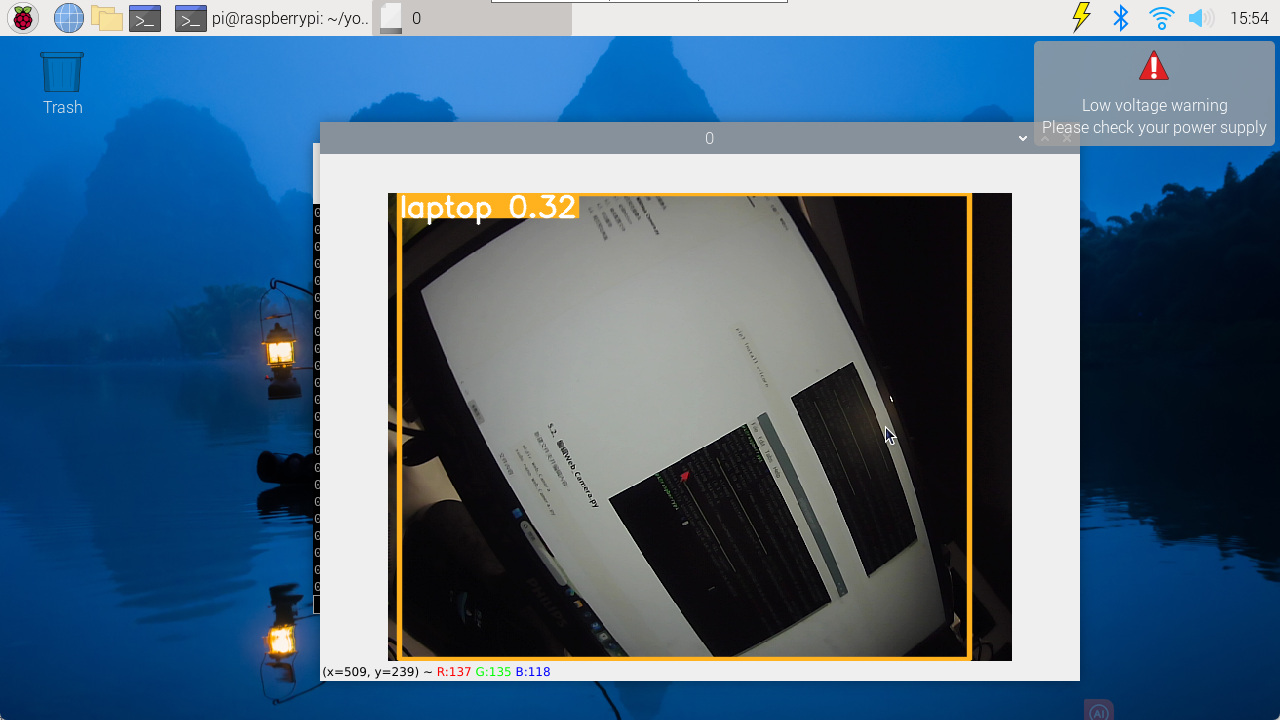Minimize window "0" with the down chevron
Screen dimensions: 1280x720
[1023, 138]
